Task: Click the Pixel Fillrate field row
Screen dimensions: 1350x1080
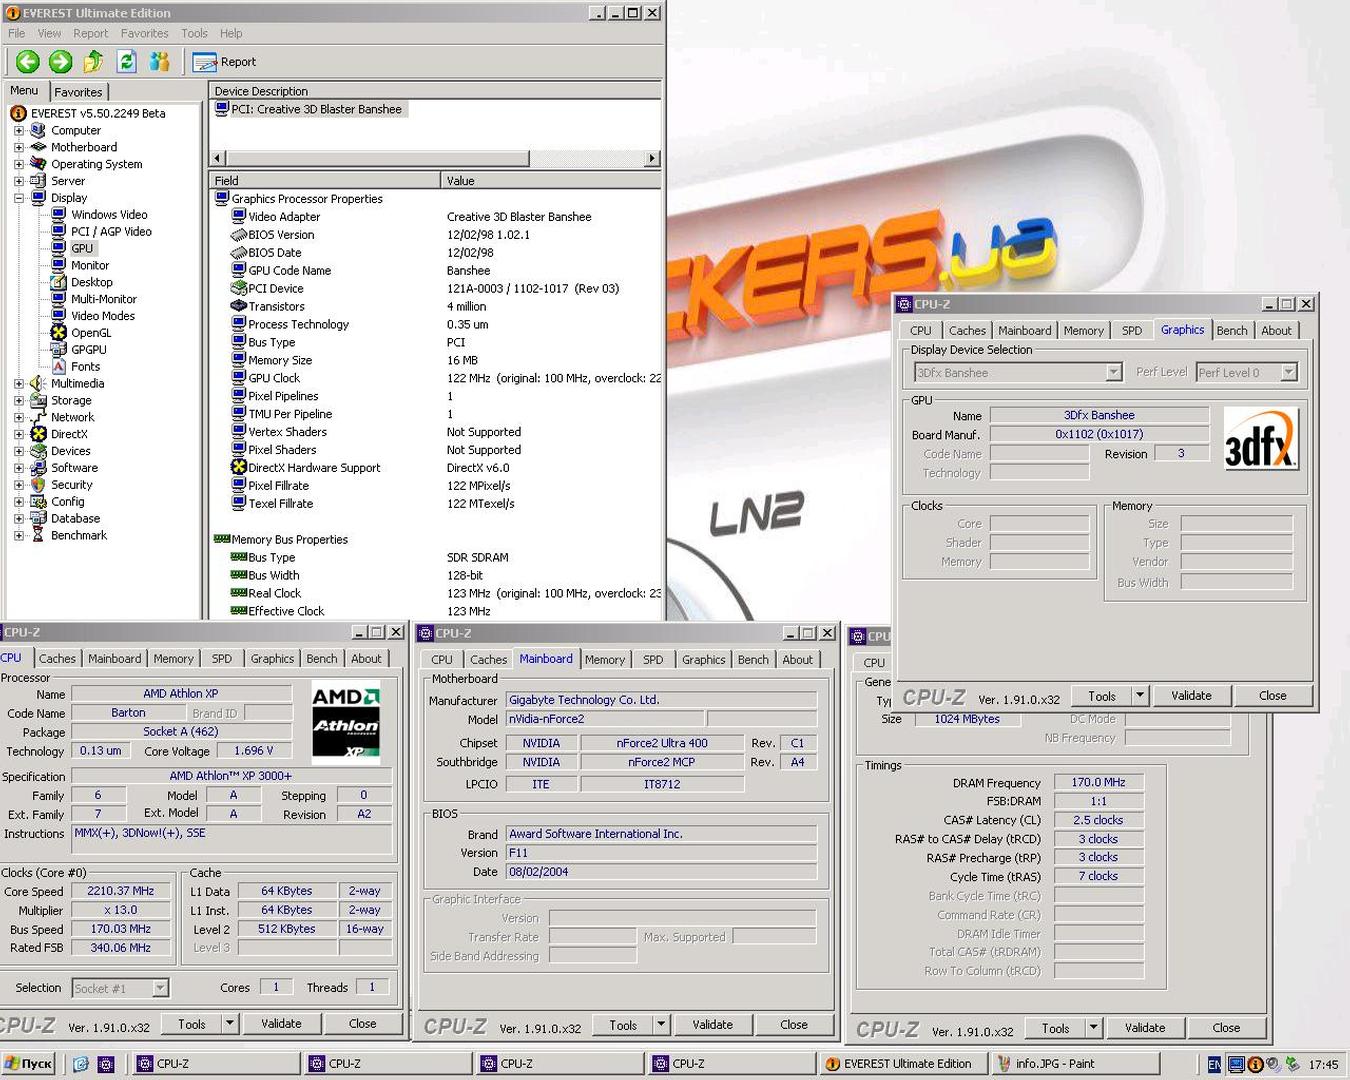Action: coord(436,486)
